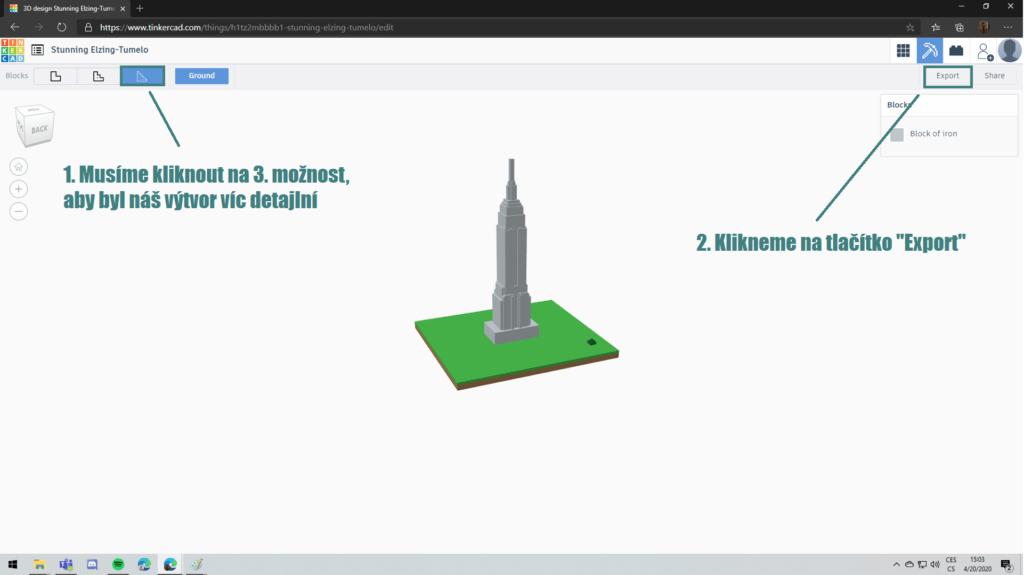Select the largest block size option

[x=56, y=76]
